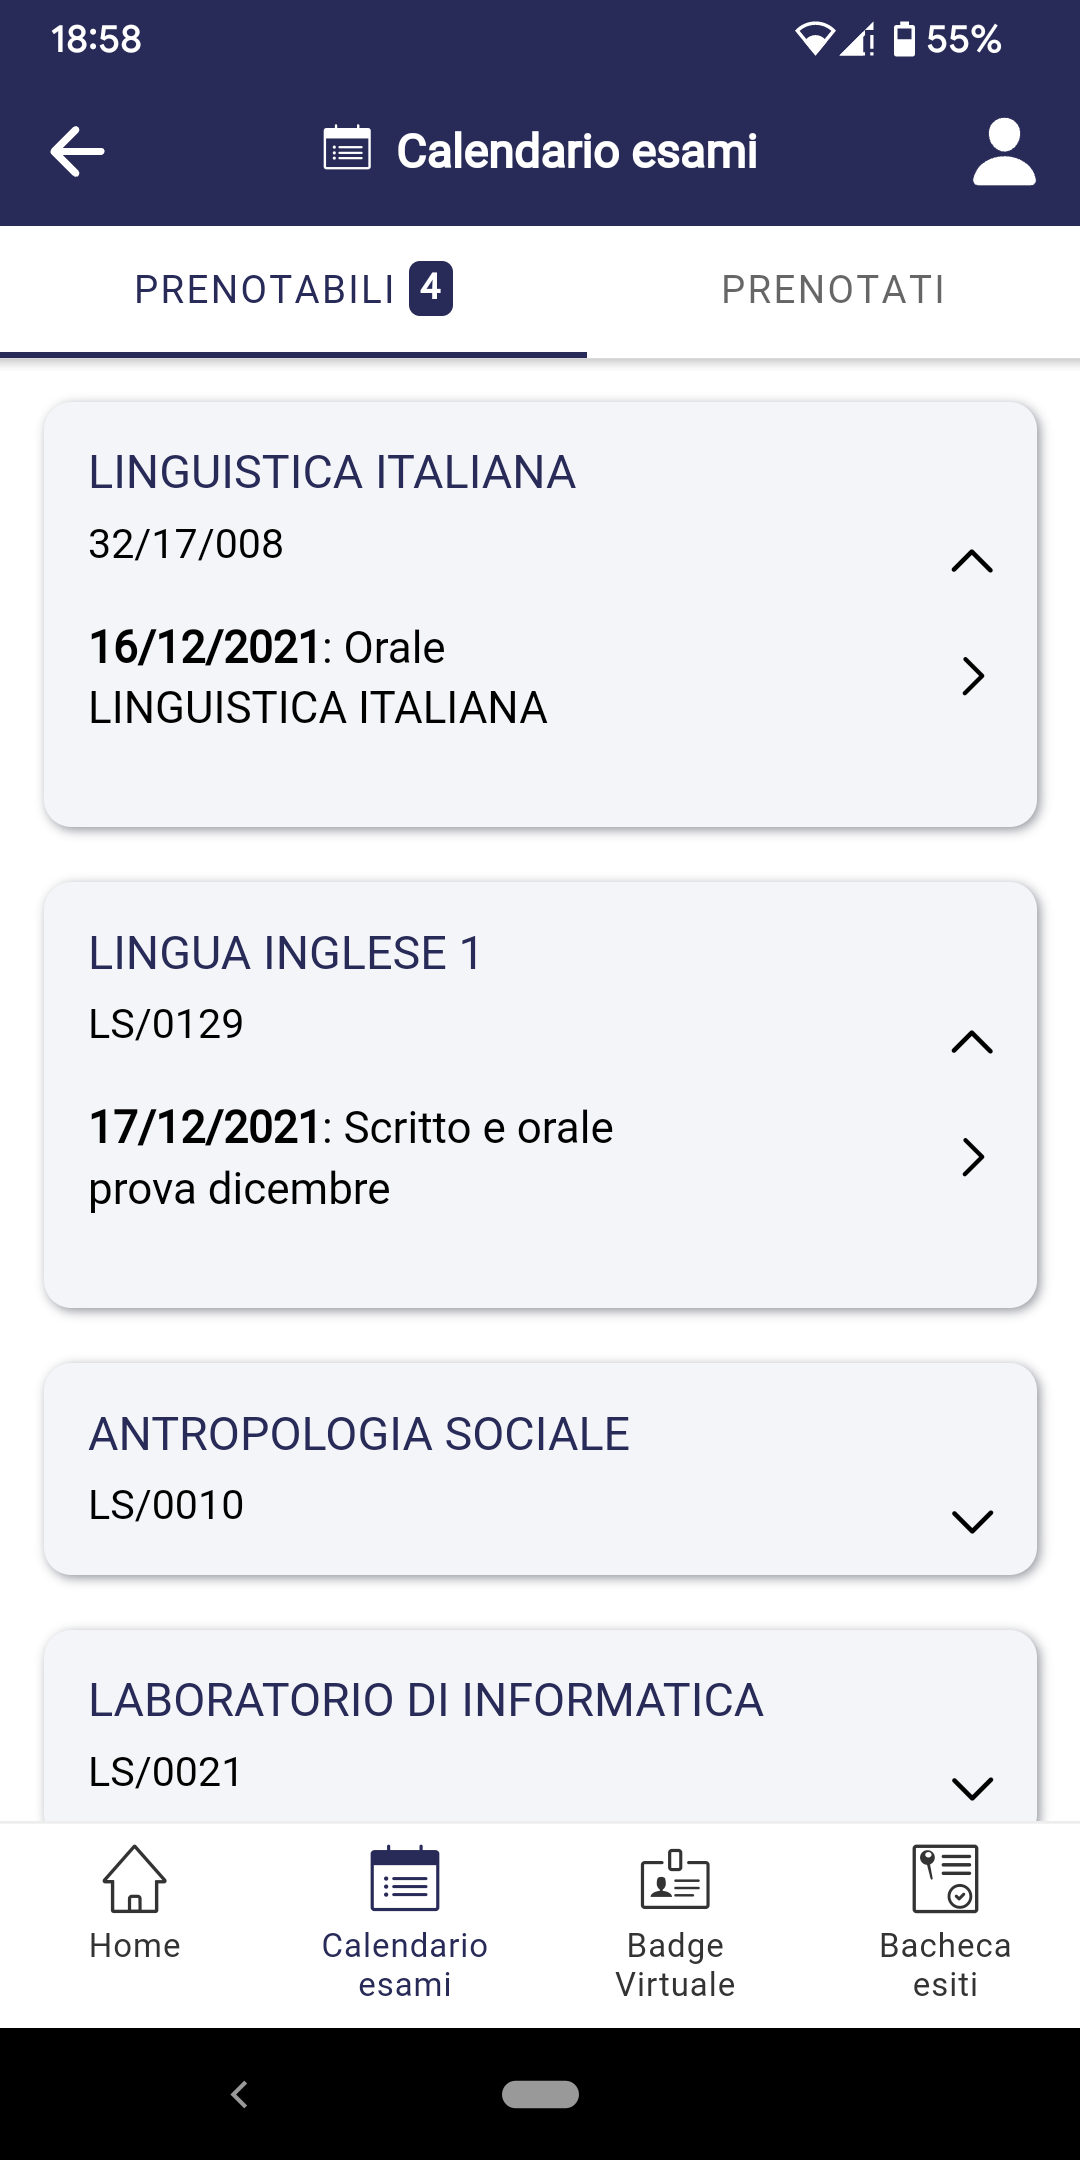This screenshot has width=1080, height=2160.
Task: Select Calendario esami in bottom navigation
Action: 405,1922
